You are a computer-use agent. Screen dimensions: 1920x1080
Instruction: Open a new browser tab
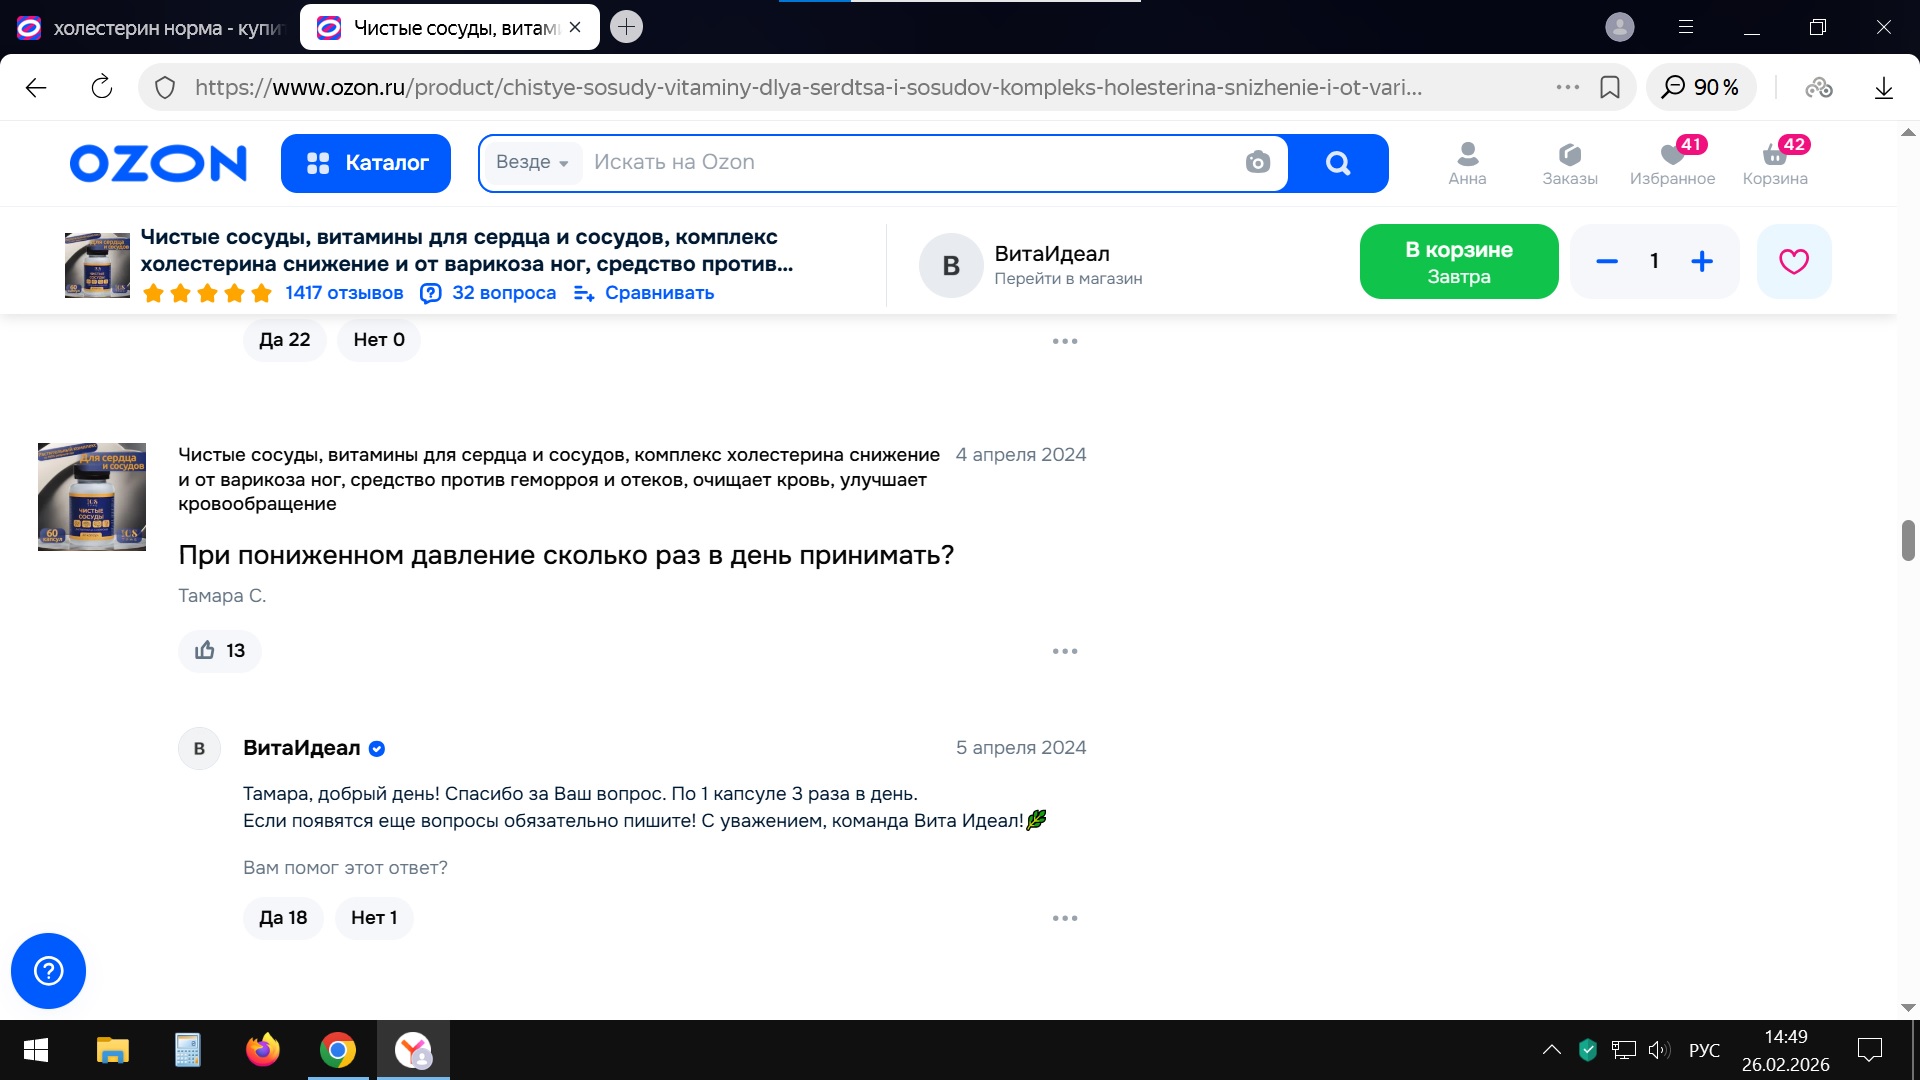tap(626, 27)
